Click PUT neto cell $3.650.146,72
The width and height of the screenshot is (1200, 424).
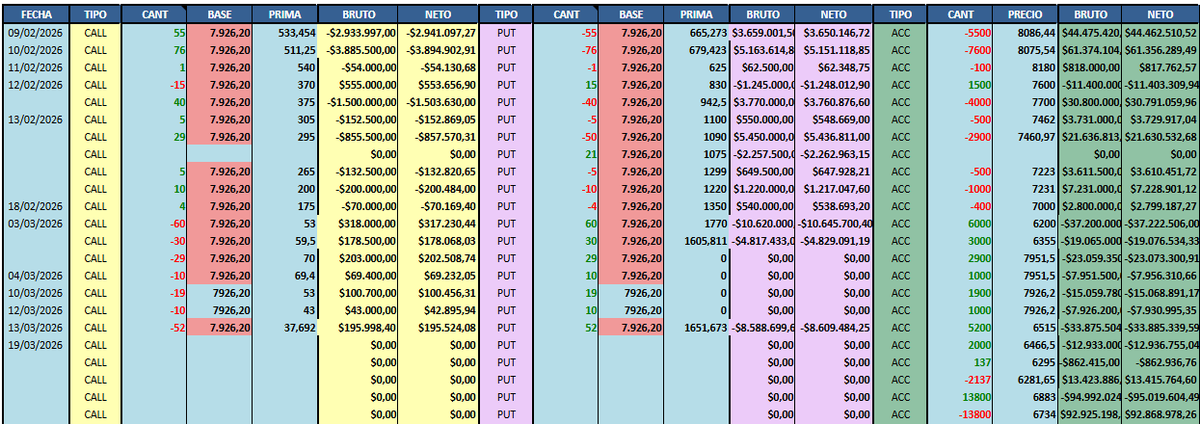(833, 33)
